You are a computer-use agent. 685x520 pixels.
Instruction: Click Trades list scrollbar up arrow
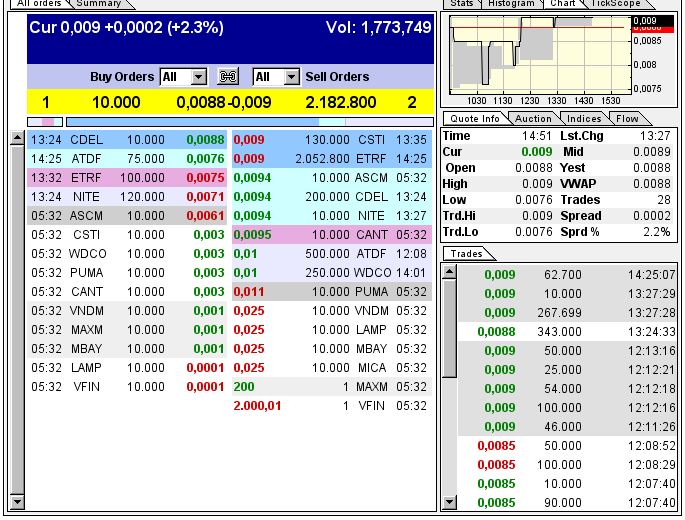pyautogui.click(x=449, y=272)
